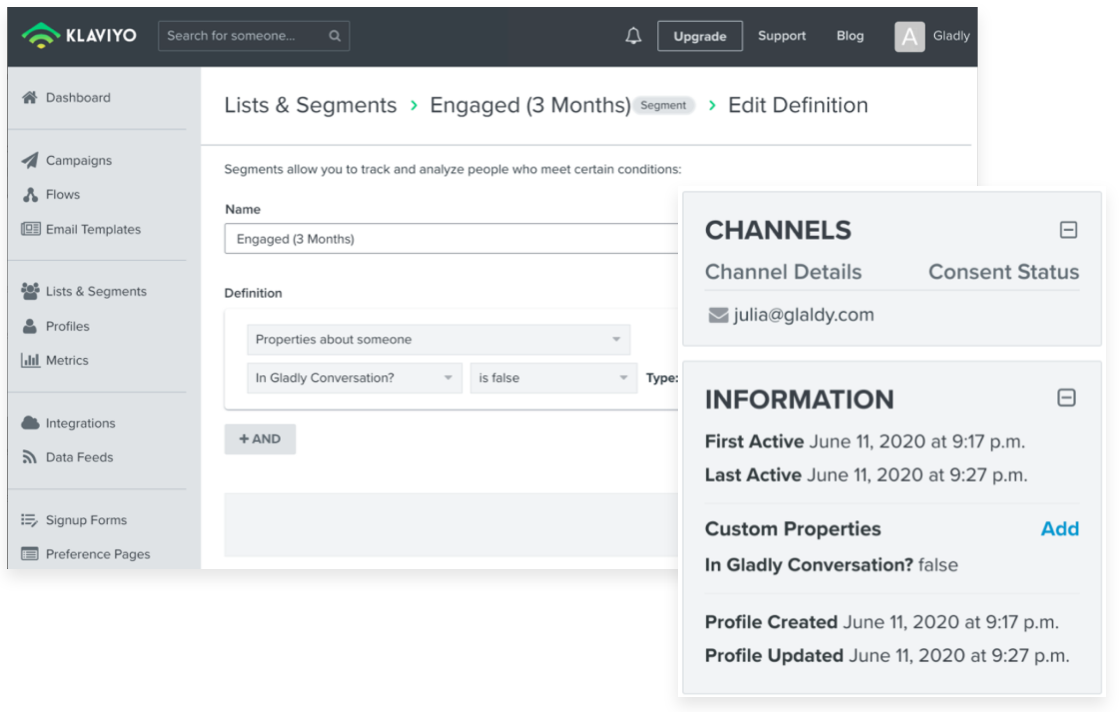Click the Last Active date line
1119x712 pixels.
pyautogui.click(x=866, y=475)
